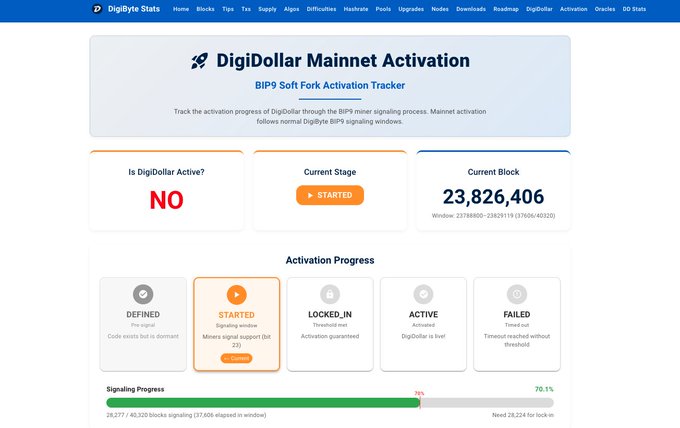680x428 pixels.
Task: Click the red NO status text
Action: [x=167, y=200]
